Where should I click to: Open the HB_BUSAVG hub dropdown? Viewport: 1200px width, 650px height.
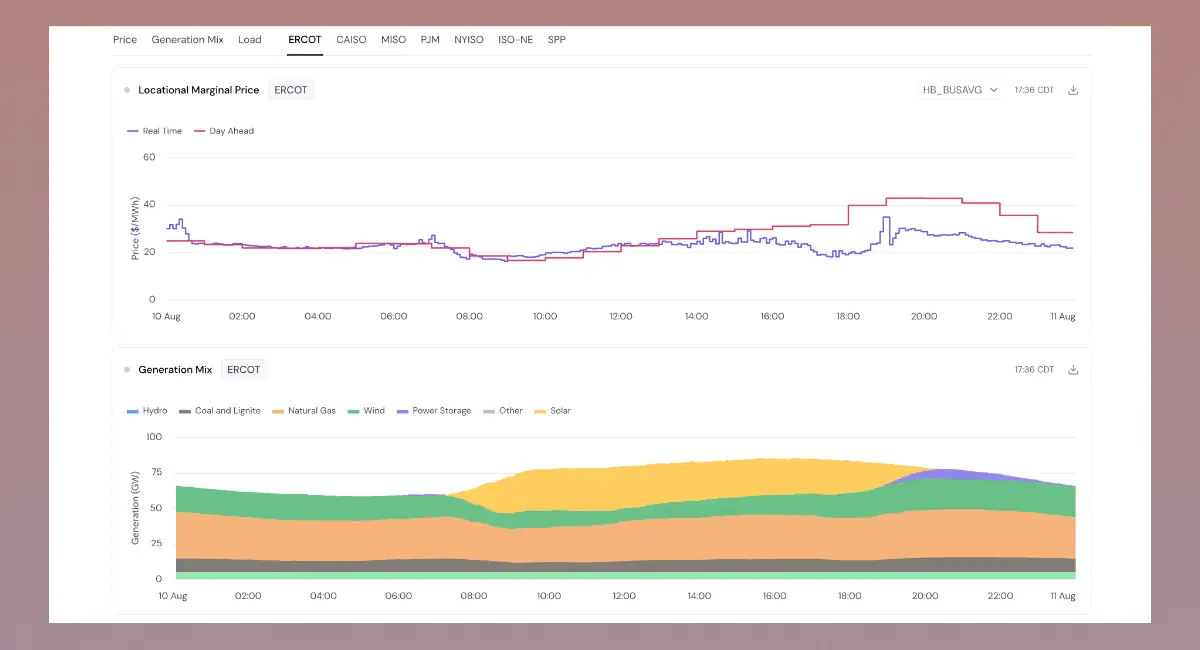tap(960, 90)
